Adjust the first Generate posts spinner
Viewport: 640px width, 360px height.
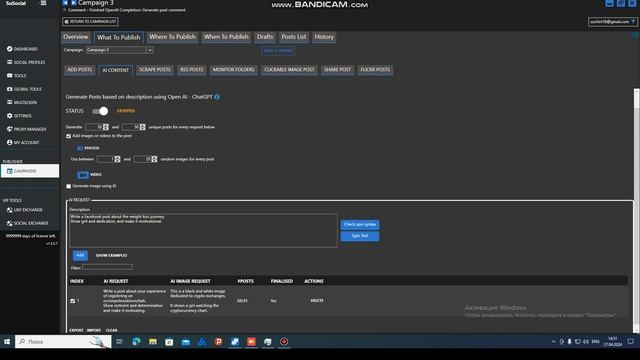106,127
